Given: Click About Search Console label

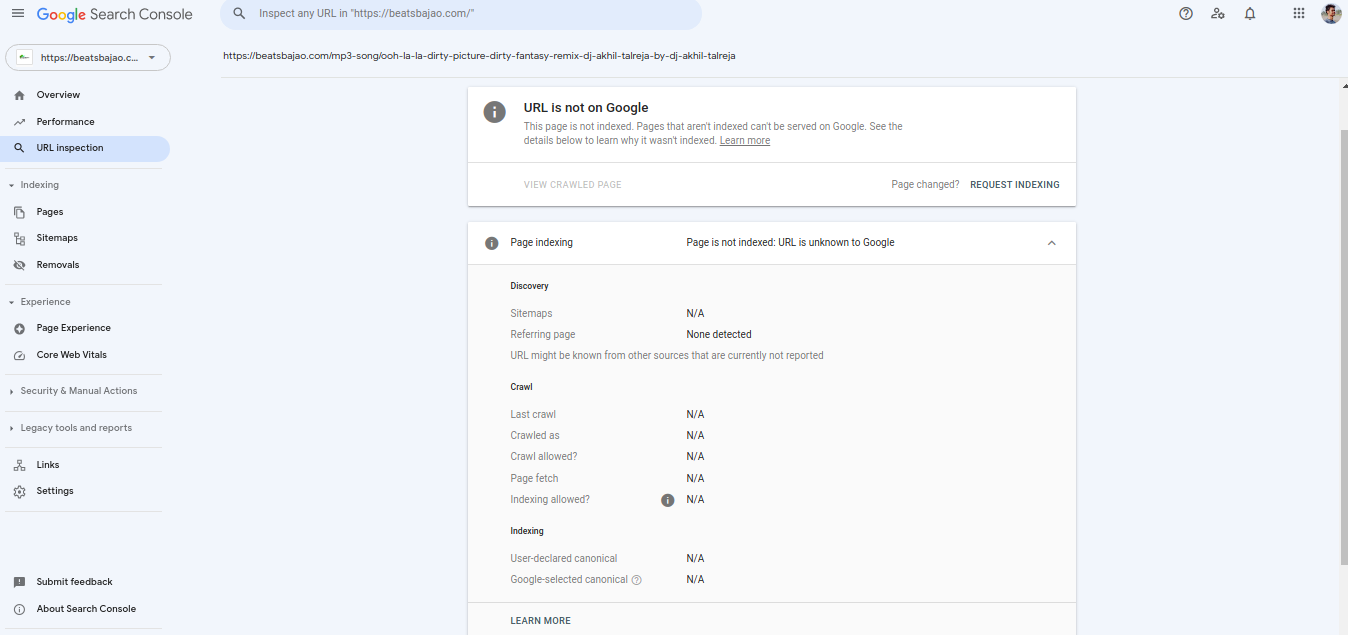Looking at the screenshot, I should coord(86,609).
